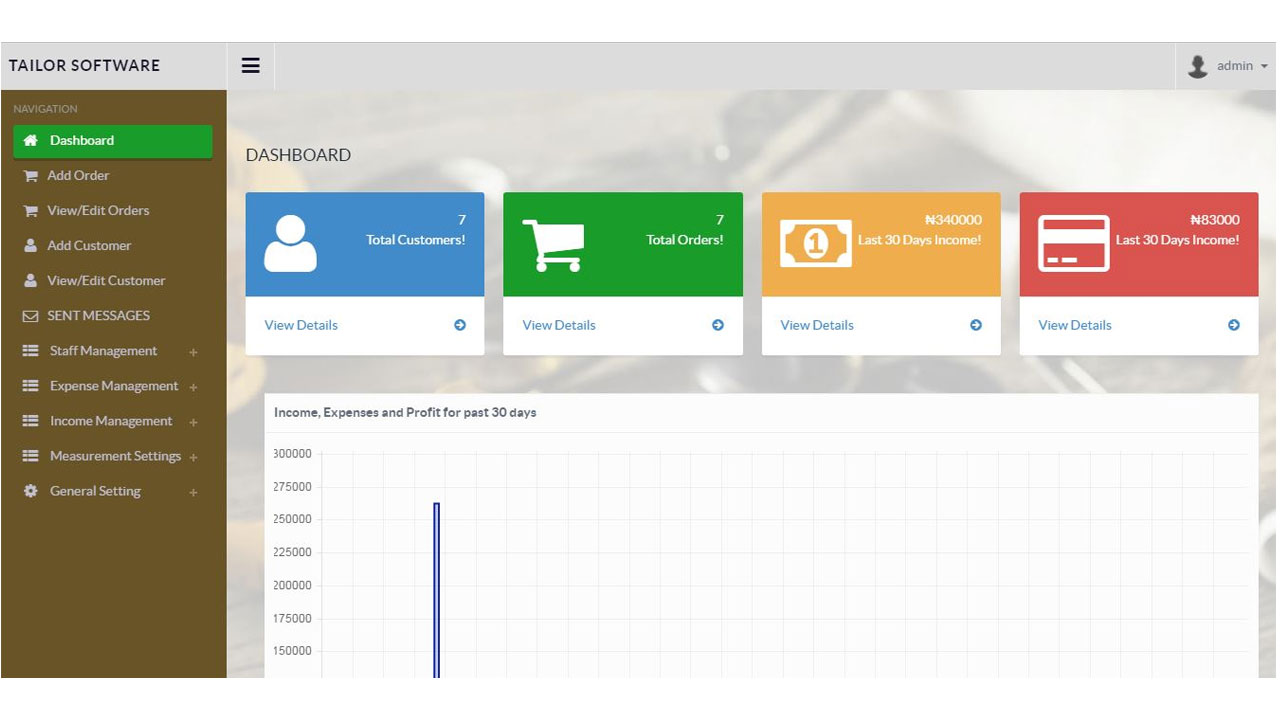Click arrow icon under the red income card

(x=1234, y=325)
